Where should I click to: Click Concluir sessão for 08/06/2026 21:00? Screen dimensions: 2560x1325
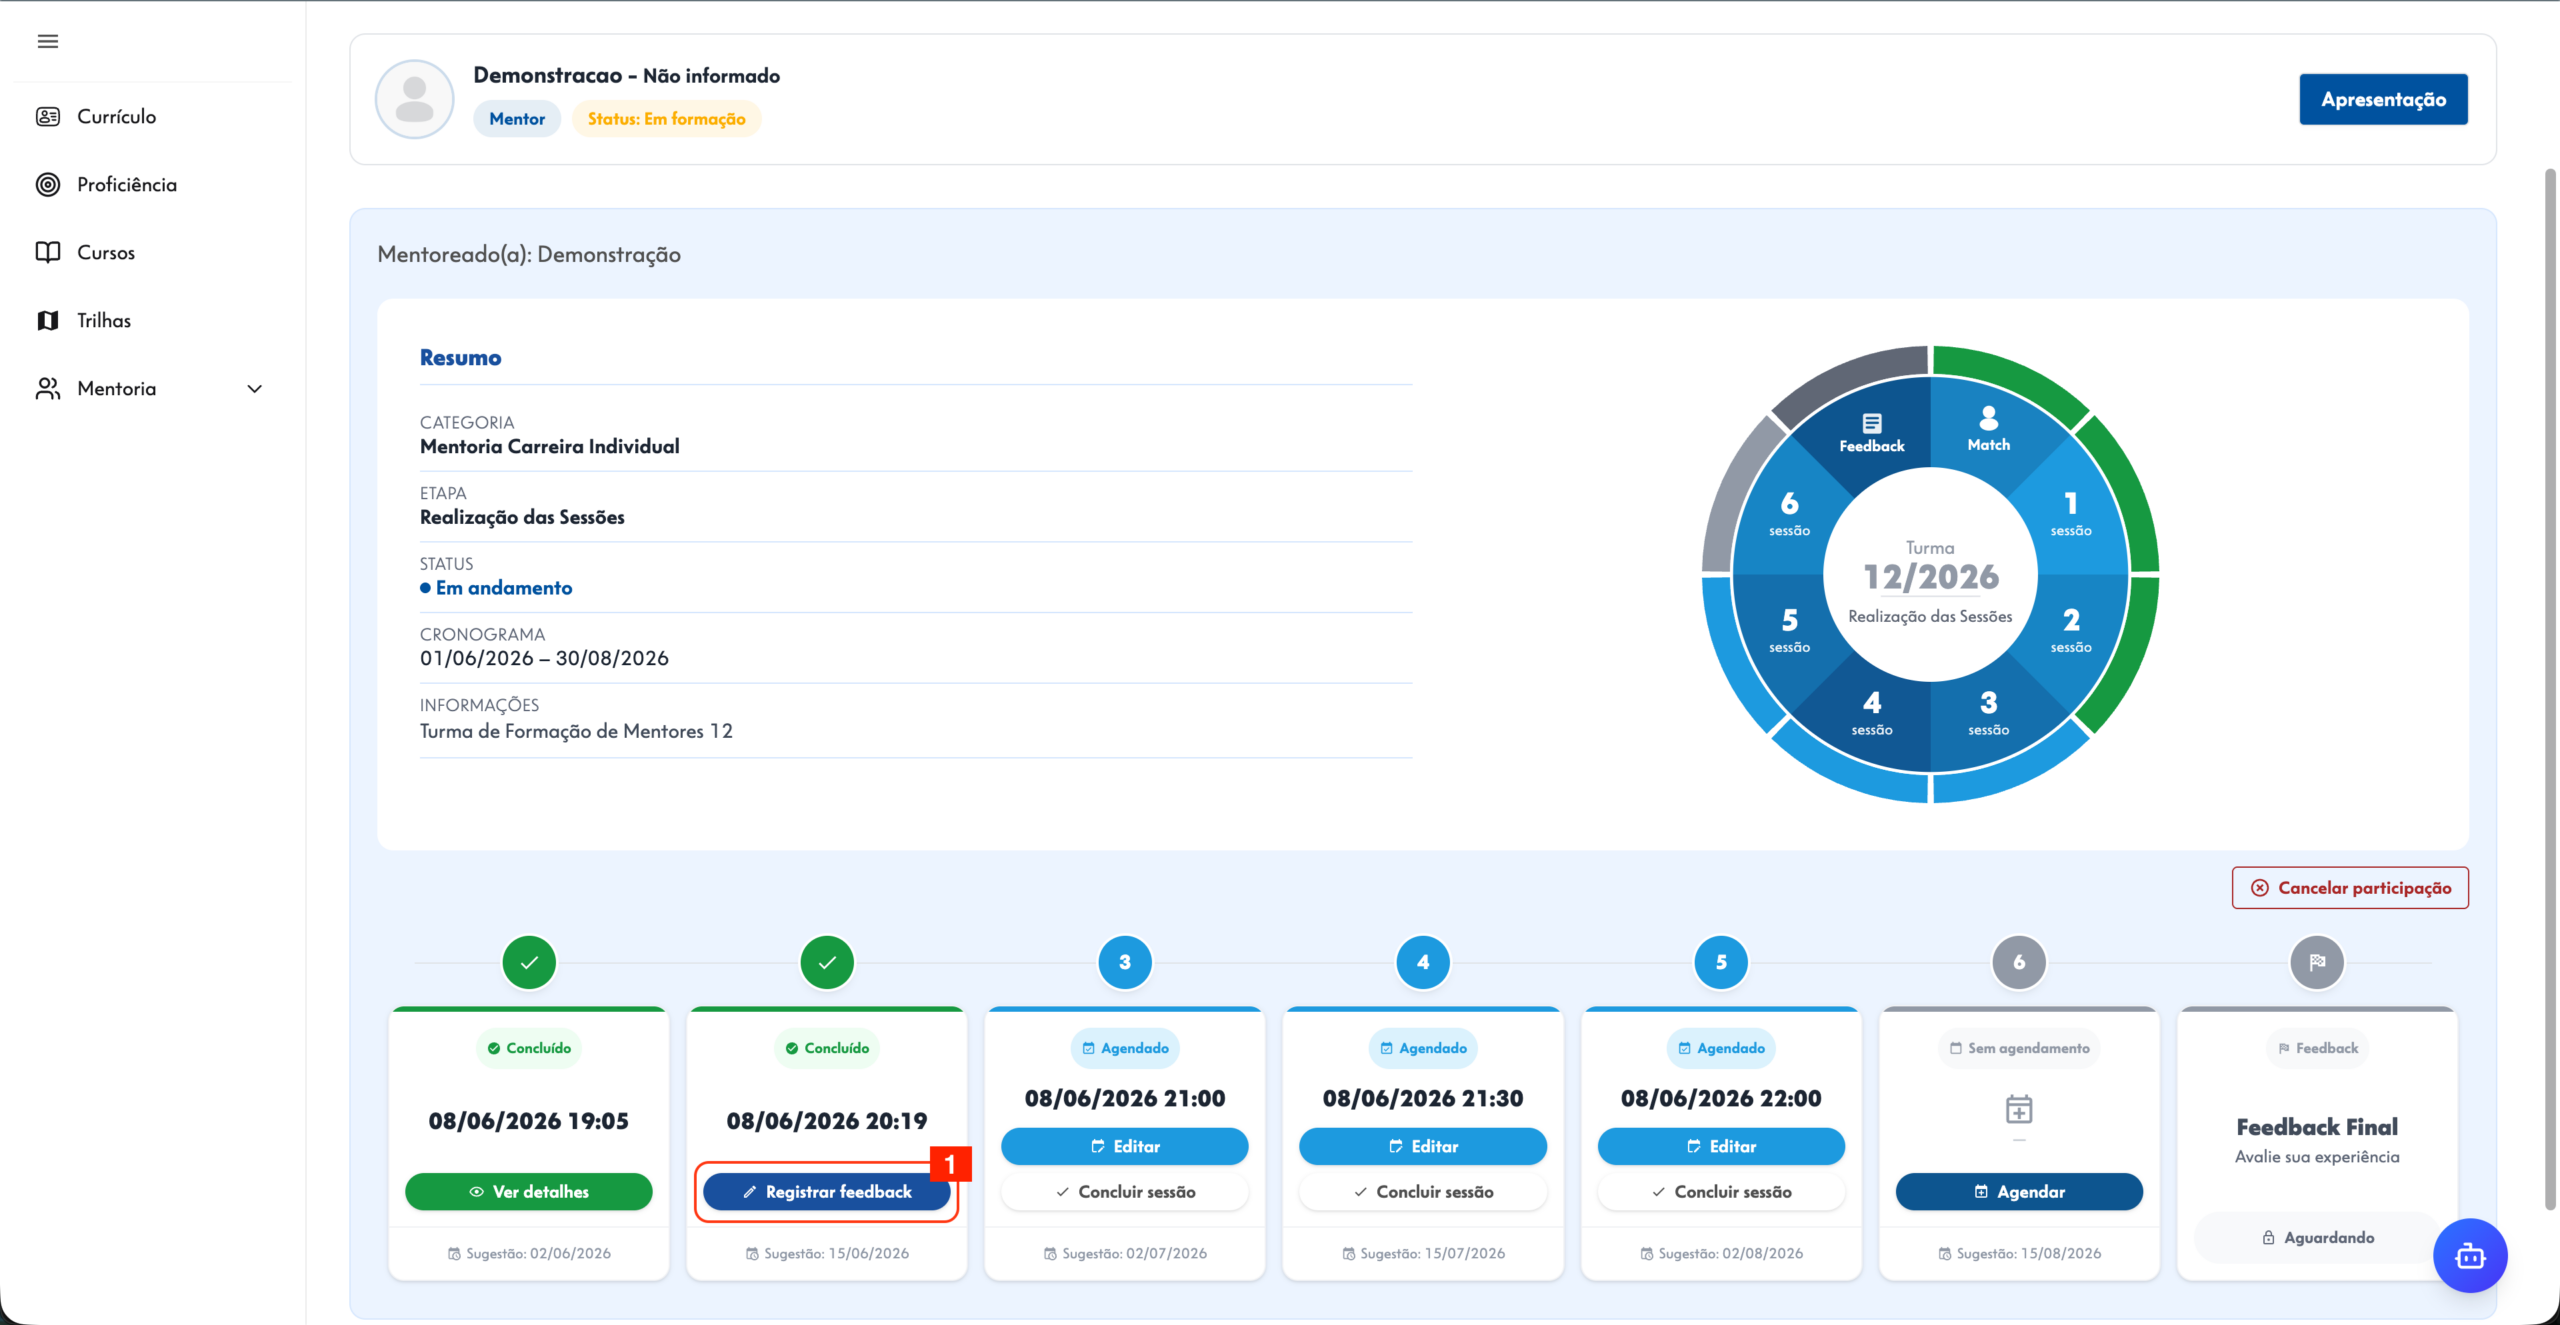coord(1125,1191)
